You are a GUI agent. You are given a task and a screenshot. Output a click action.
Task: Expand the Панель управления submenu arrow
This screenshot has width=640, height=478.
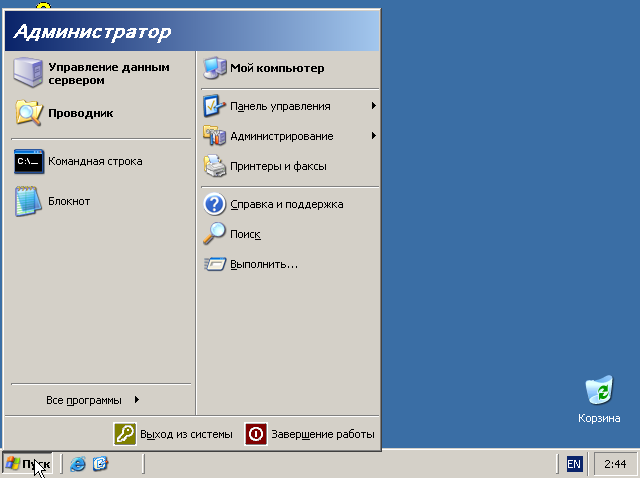[373, 106]
